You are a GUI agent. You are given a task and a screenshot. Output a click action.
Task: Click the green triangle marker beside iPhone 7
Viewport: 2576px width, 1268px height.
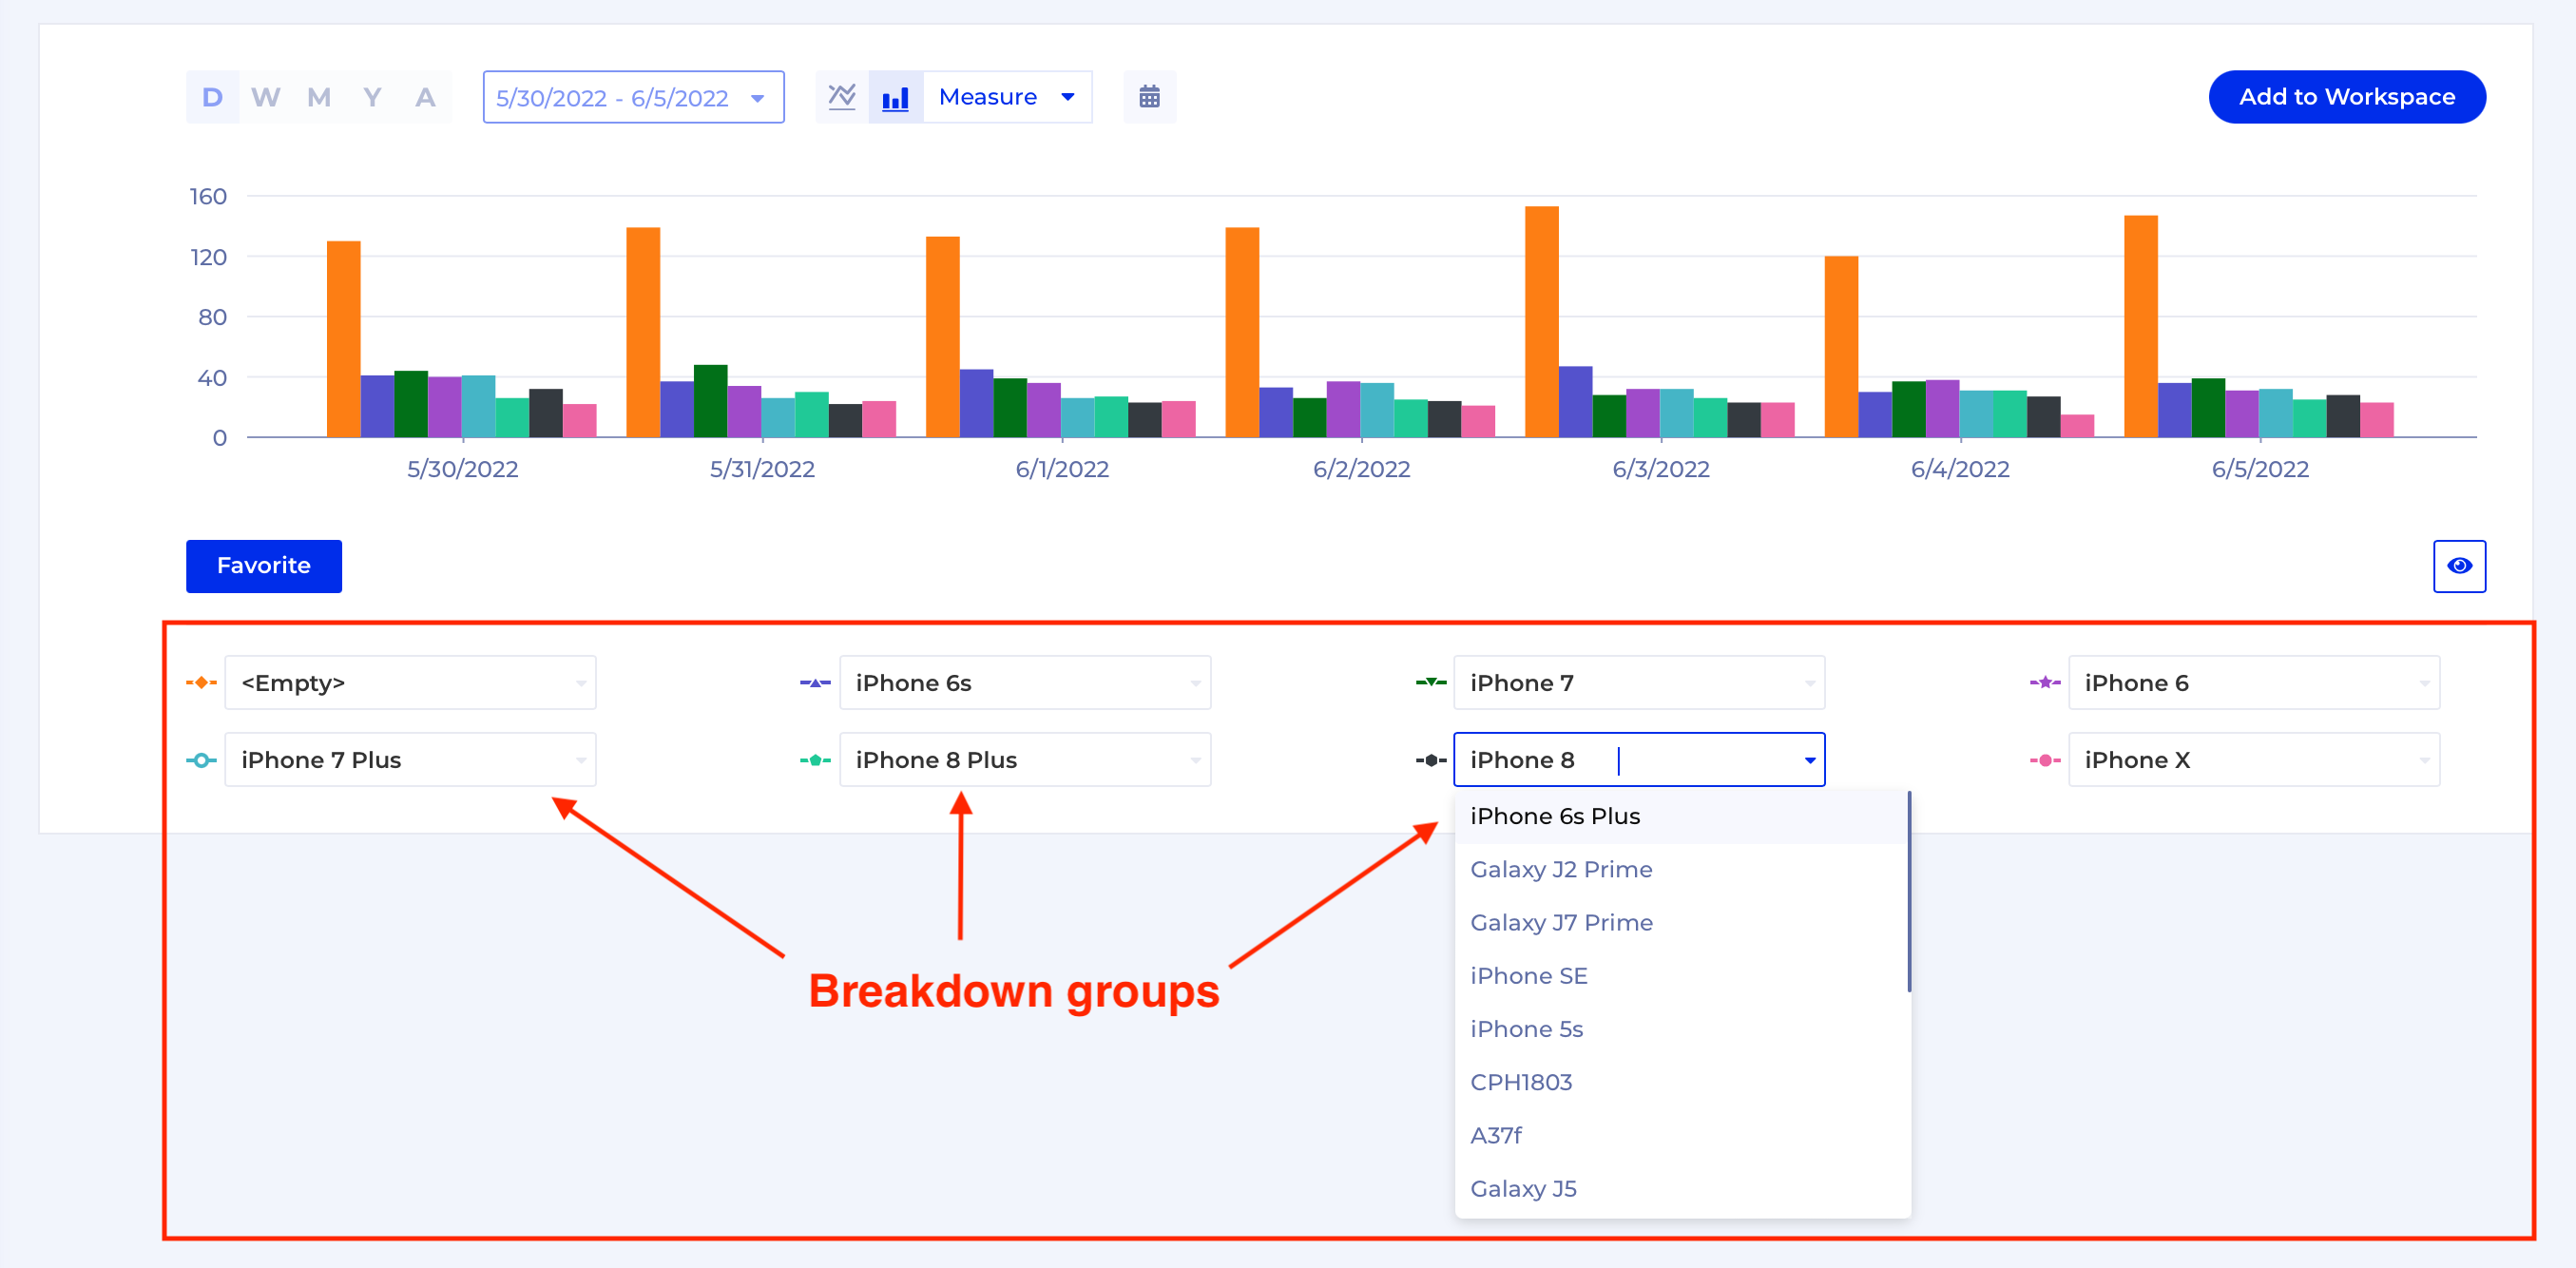(x=1430, y=683)
